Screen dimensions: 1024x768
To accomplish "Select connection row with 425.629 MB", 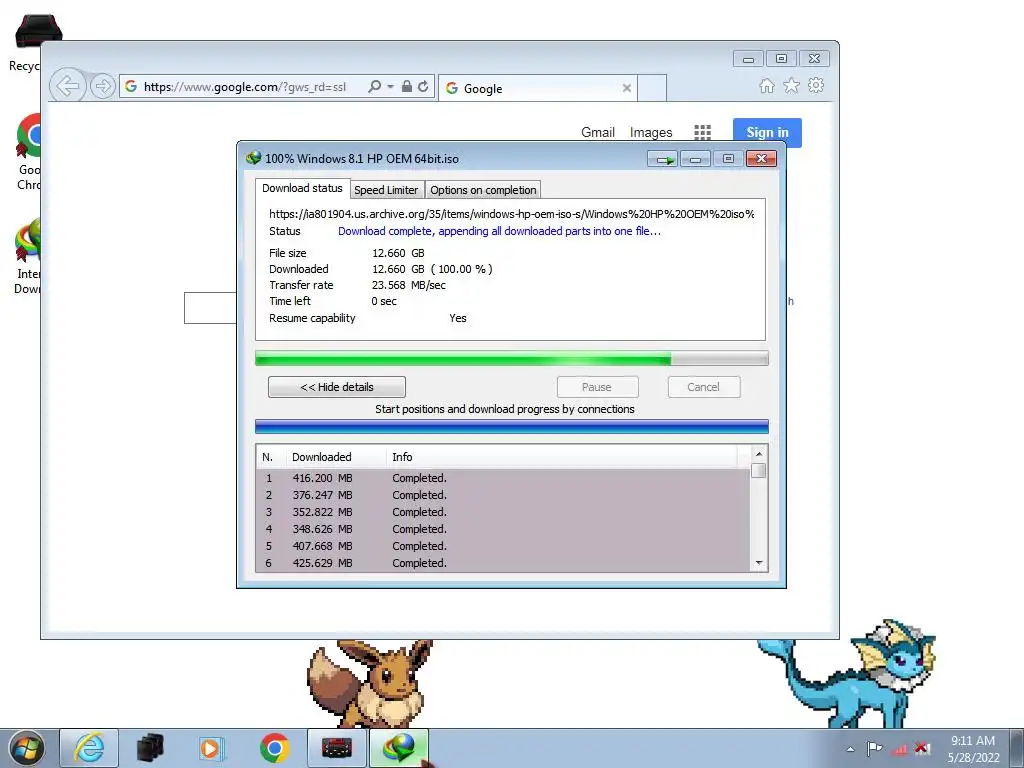I will 504,563.
